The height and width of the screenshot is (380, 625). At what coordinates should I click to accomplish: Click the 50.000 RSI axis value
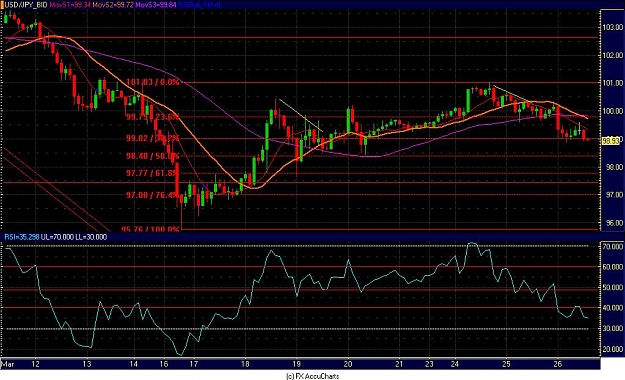[x=613, y=287]
